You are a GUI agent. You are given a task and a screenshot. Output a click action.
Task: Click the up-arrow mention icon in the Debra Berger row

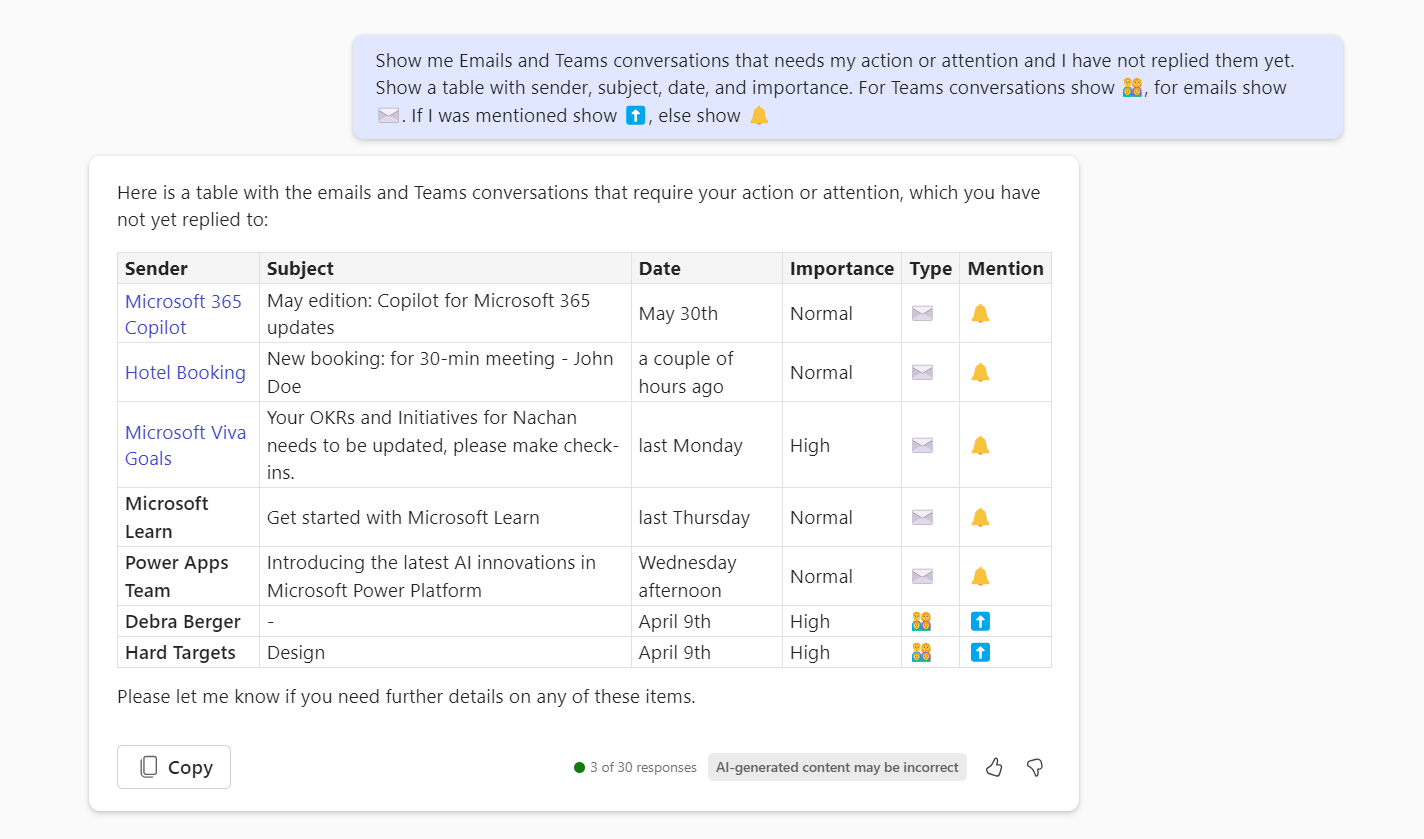click(980, 622)
